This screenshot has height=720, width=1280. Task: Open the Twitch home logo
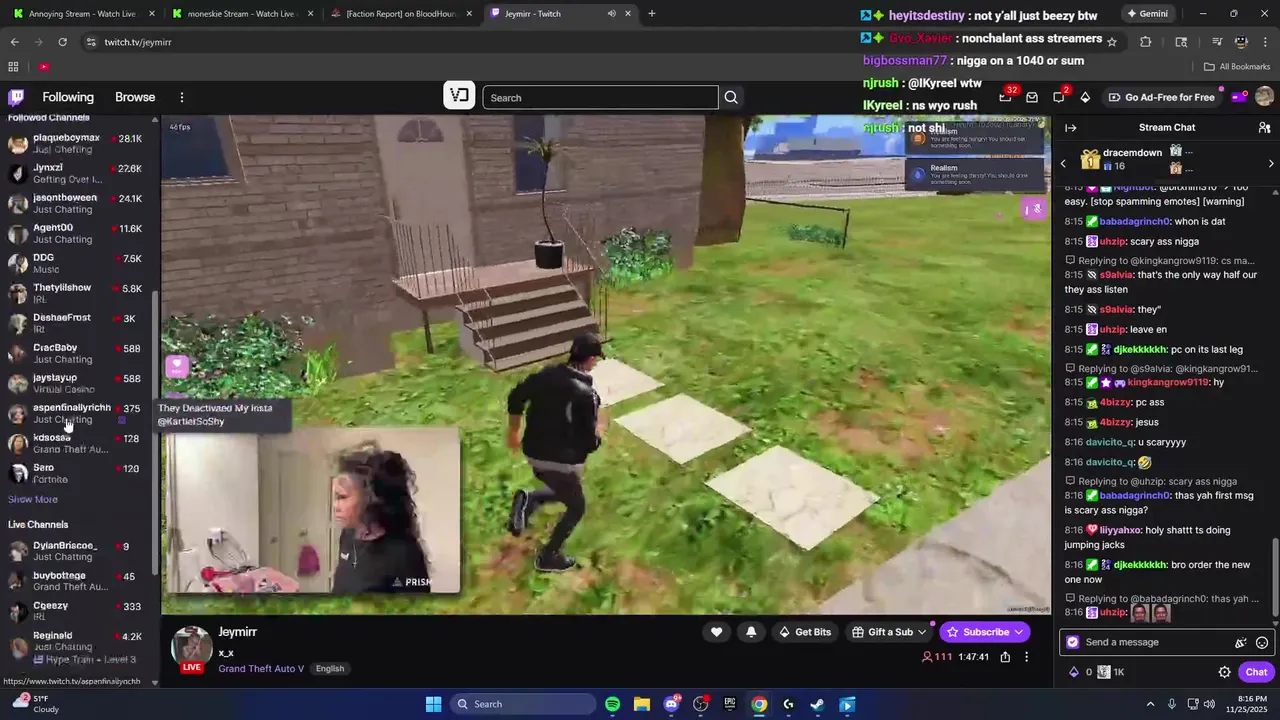(16, 97)
